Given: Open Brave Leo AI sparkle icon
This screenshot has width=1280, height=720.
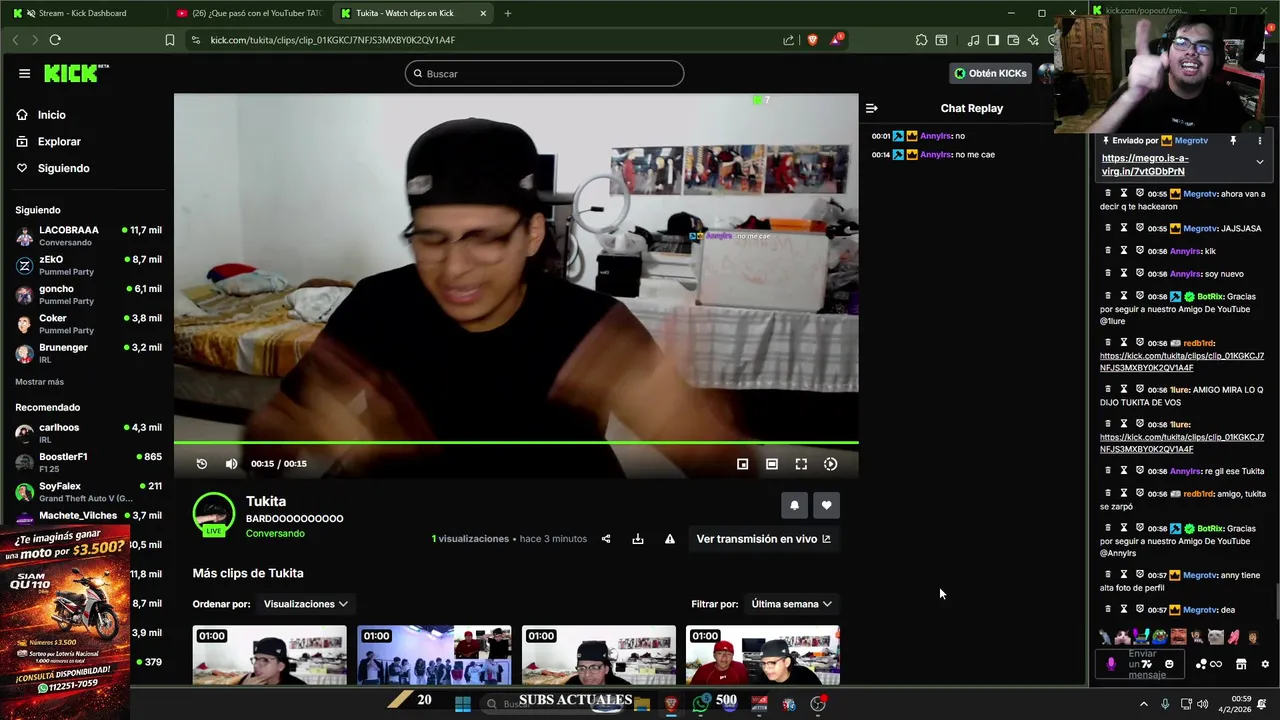Looking at the screenshot, I should click(x=1032, y=40).
